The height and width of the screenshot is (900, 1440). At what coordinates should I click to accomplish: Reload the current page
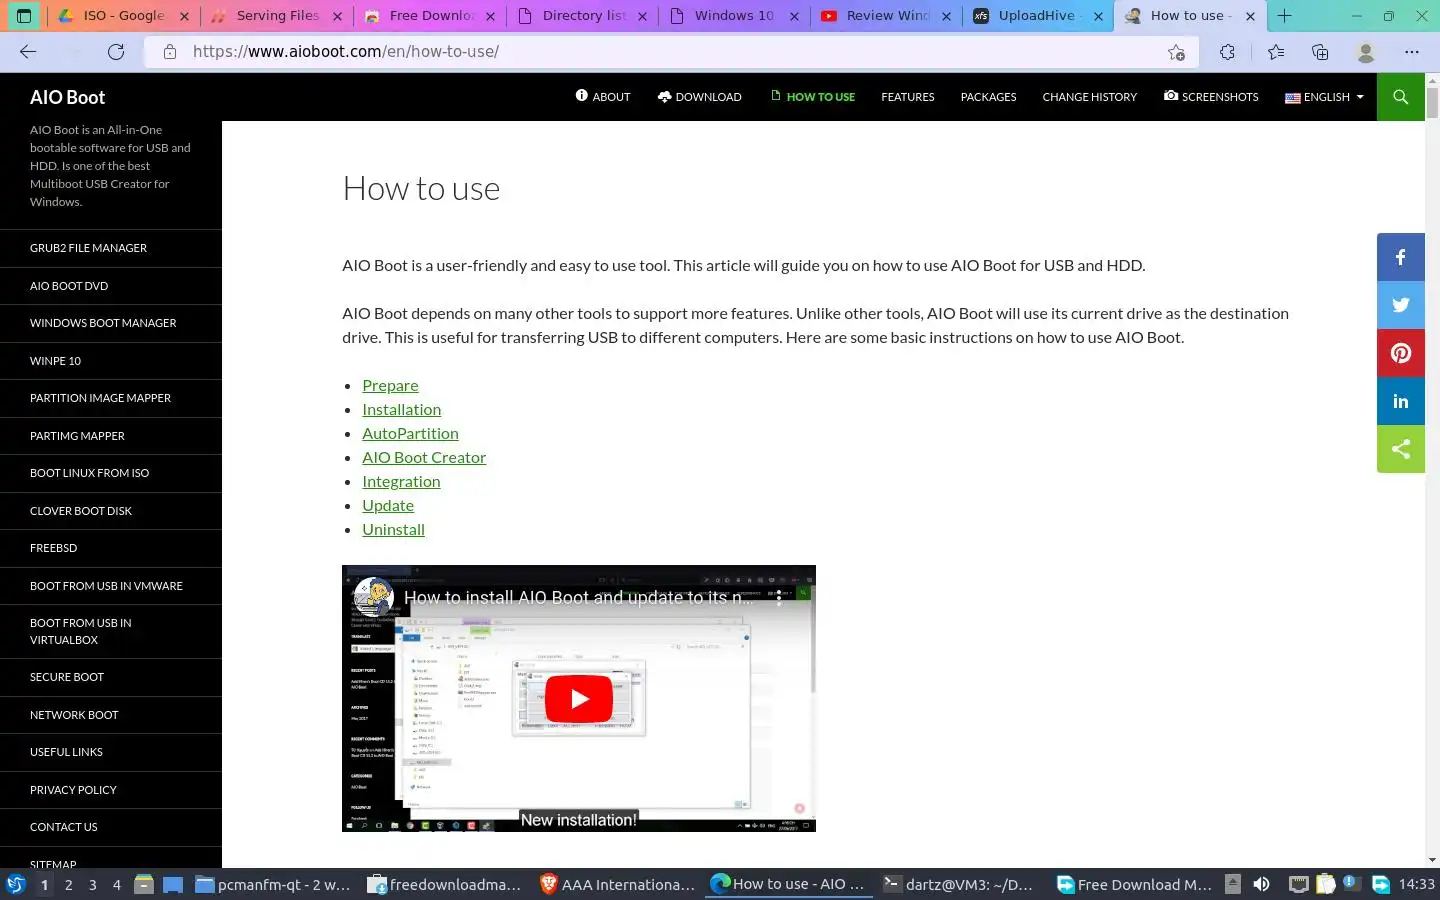(x=116, y=52)
